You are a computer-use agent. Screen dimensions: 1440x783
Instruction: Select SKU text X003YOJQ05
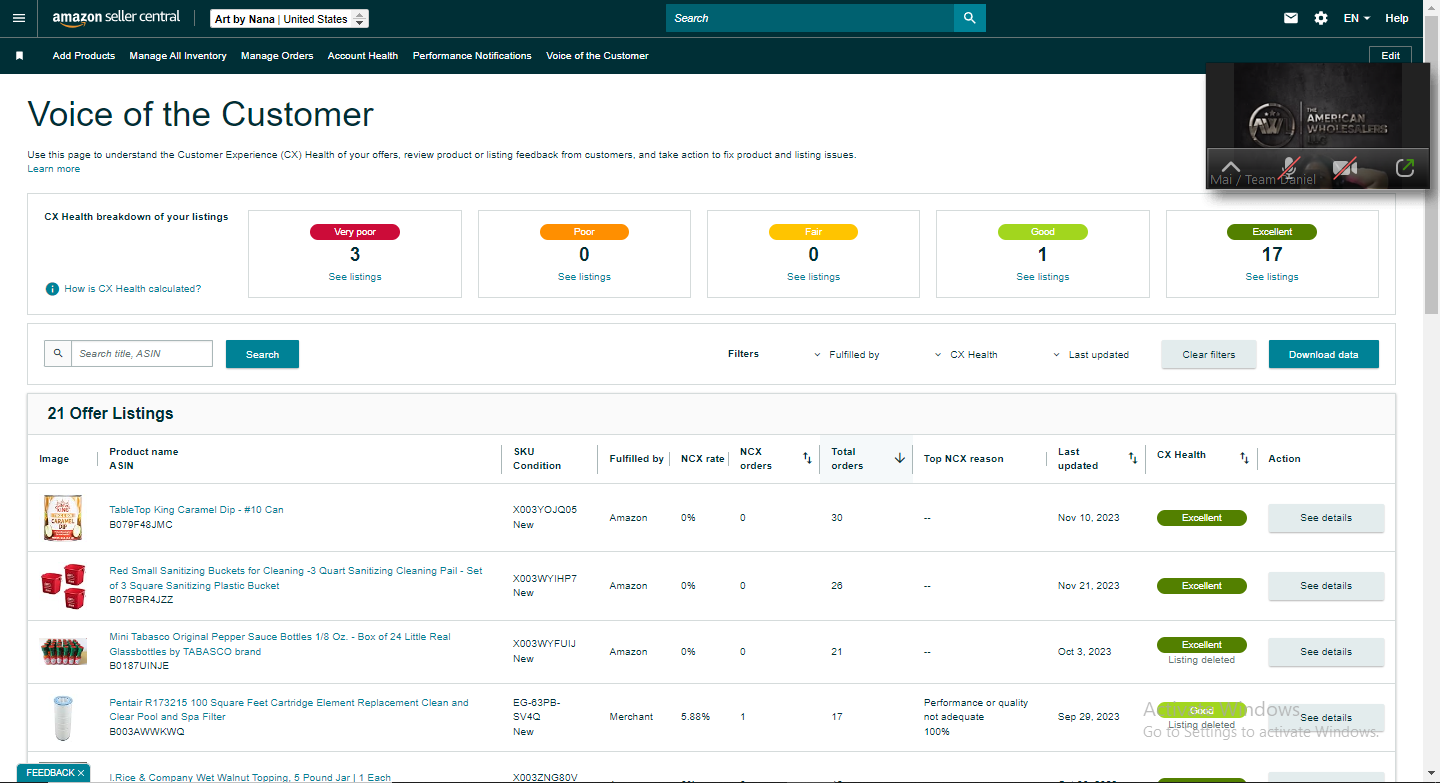pyautogui.click(x=545, y=510)
